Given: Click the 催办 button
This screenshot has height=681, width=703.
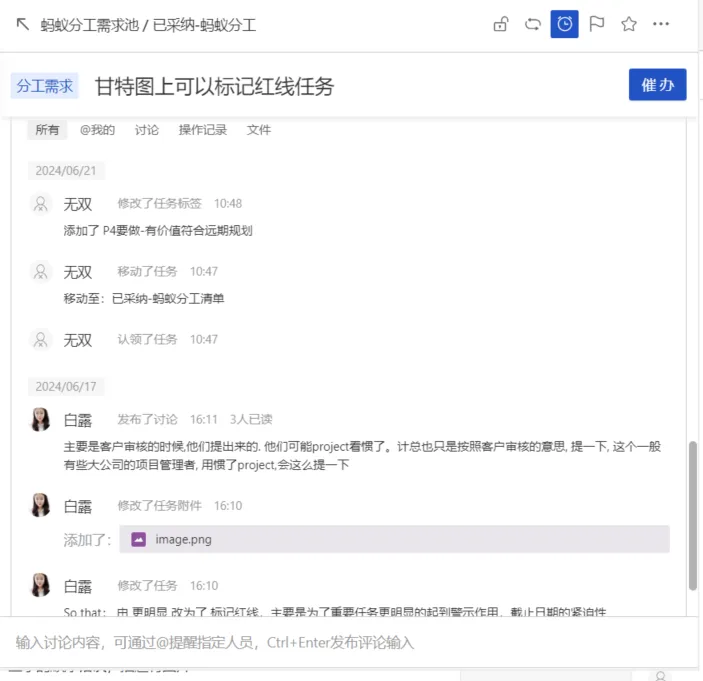Looking at the screenshot, I should pyautogui.click(x=657, y=84).
